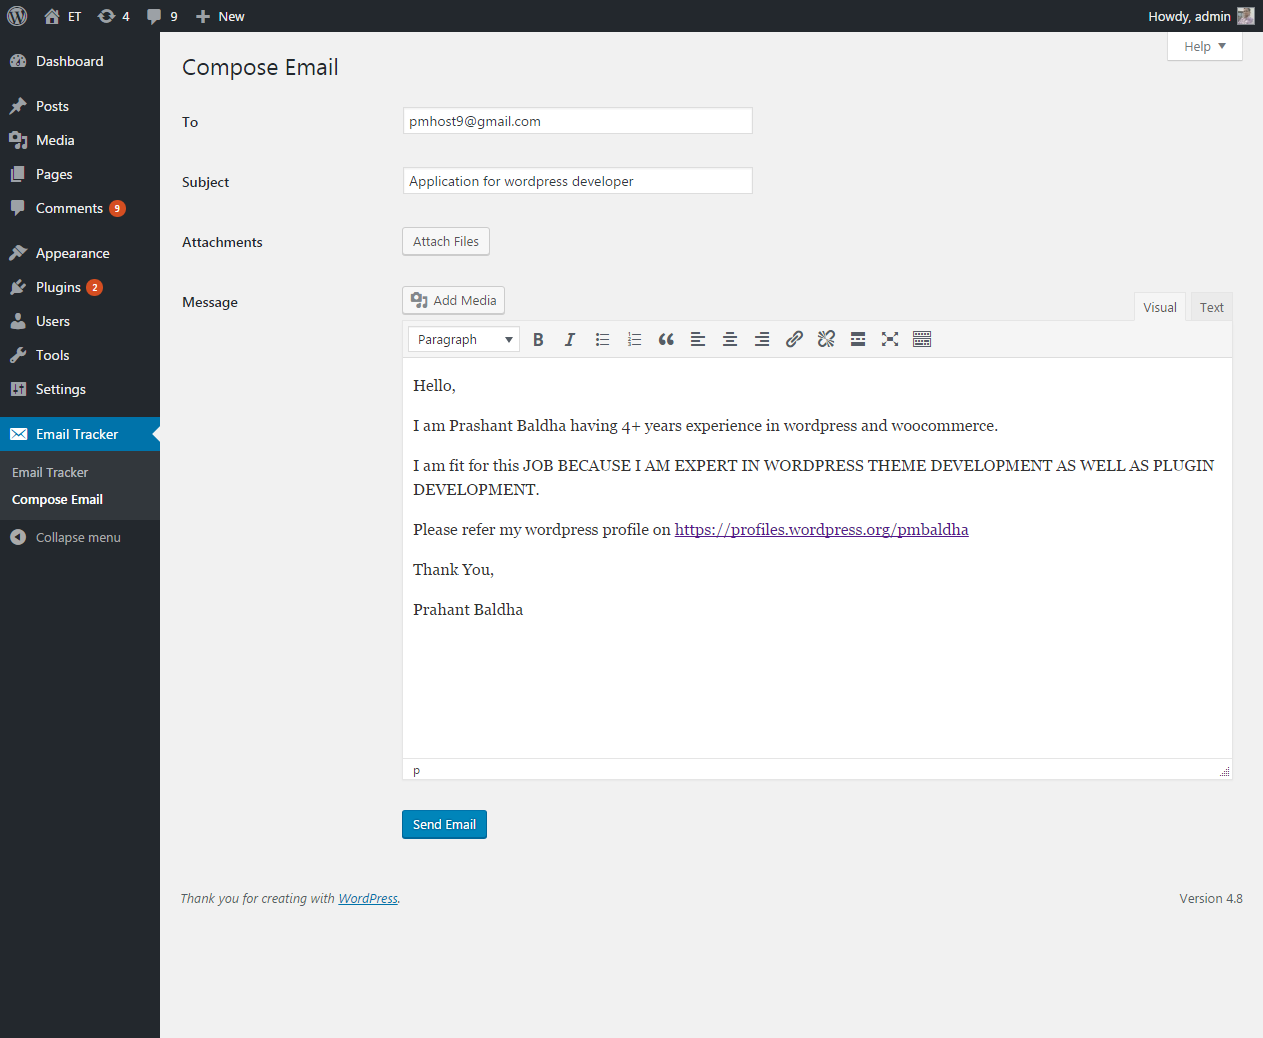
Task: Apply italic formatting to the message
Action: pyautogui.click(x=570, y=340)
